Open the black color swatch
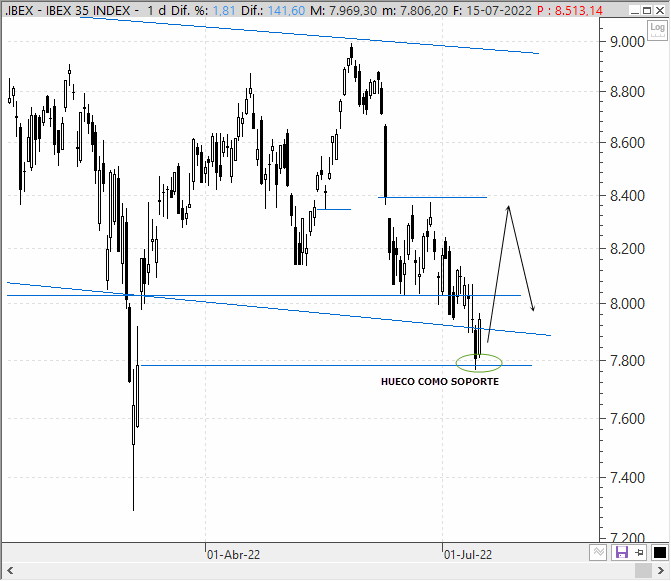 coord(659,552)
